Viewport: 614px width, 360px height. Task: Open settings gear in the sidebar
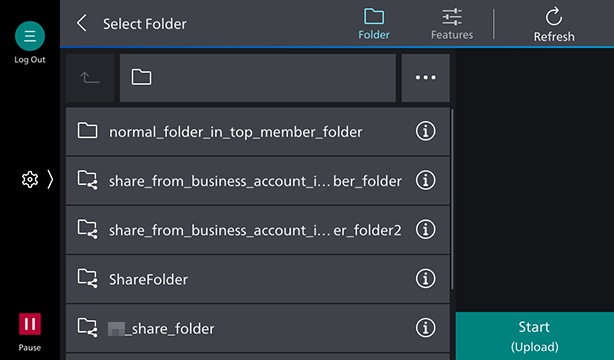click(x=30, y=180)
